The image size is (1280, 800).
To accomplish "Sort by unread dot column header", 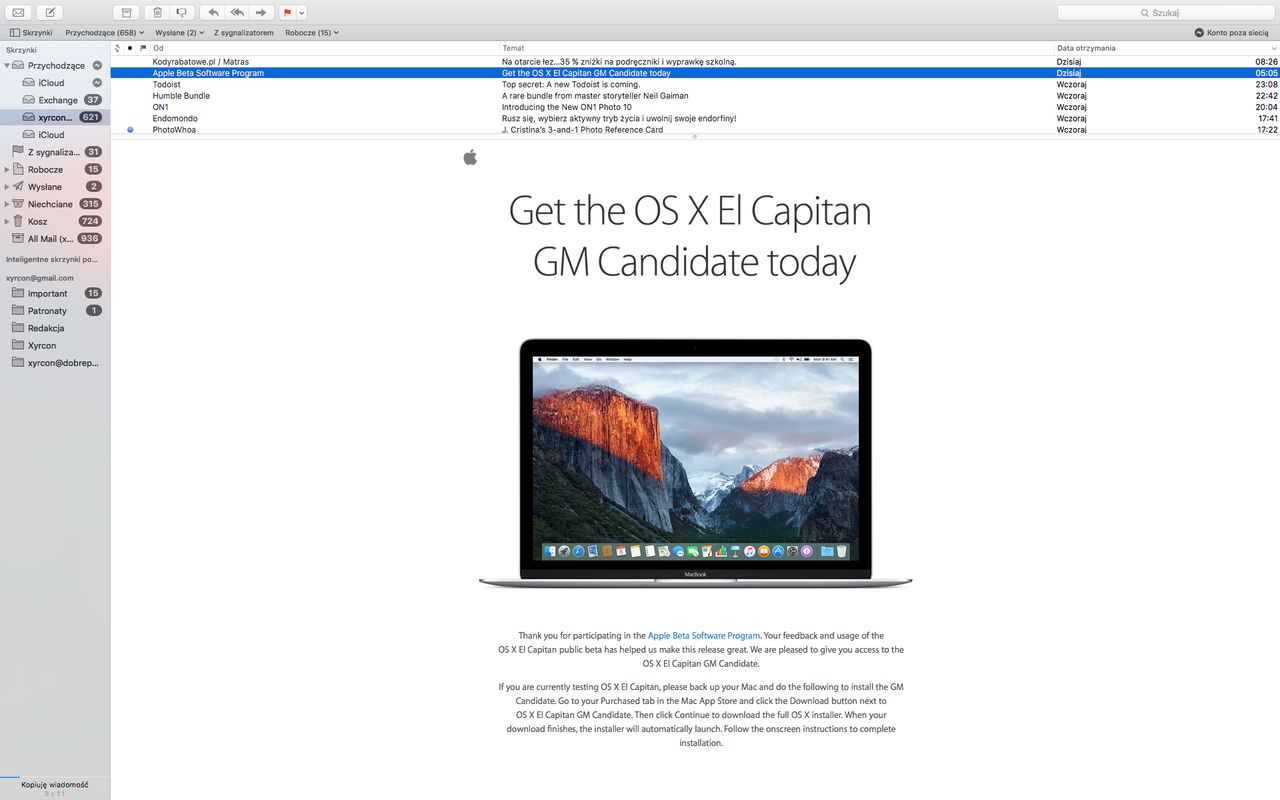I will (x=130, y=48).
